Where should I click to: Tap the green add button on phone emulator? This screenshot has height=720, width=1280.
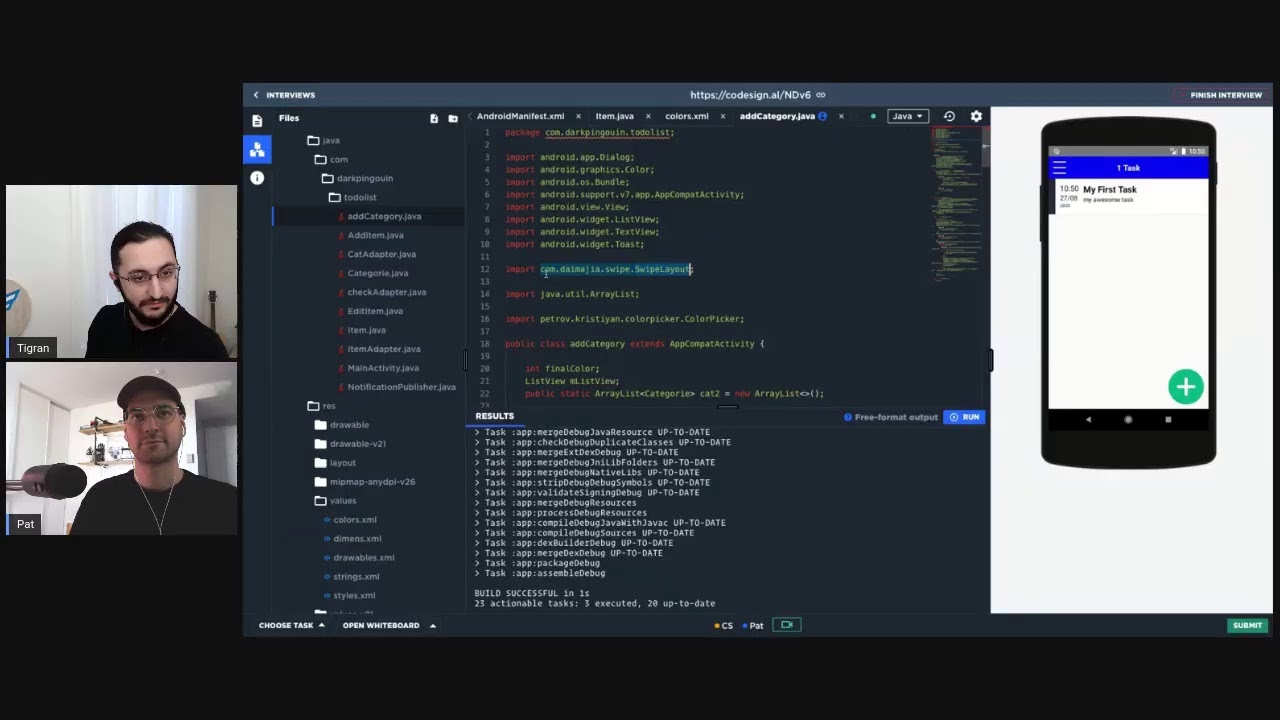1186,387
